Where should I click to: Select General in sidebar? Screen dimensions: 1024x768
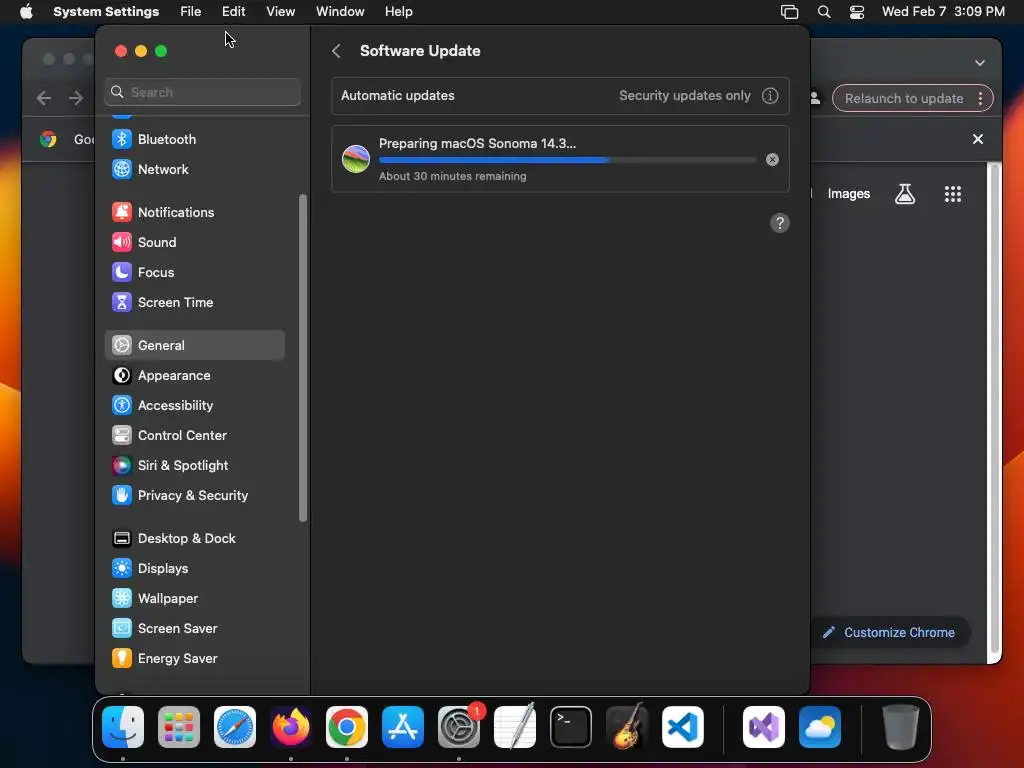click(195, 345)
